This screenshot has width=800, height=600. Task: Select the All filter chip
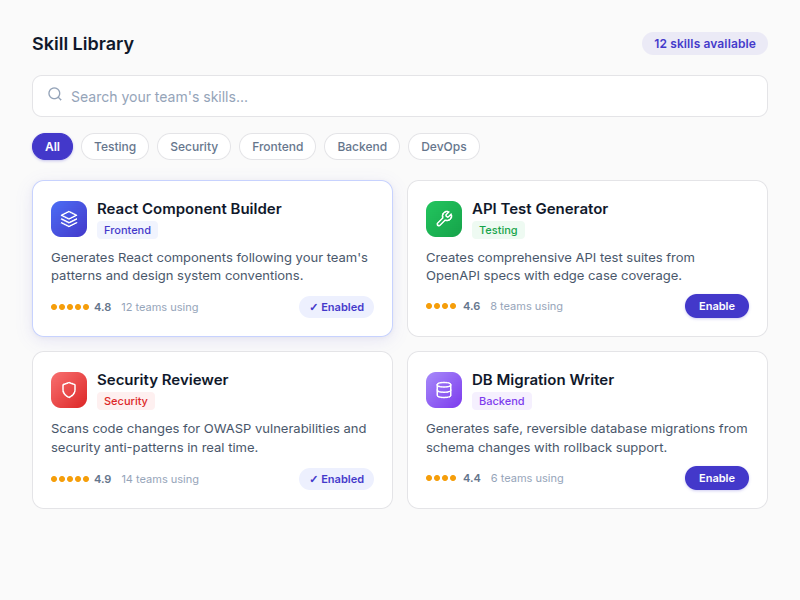click(52, 146)
